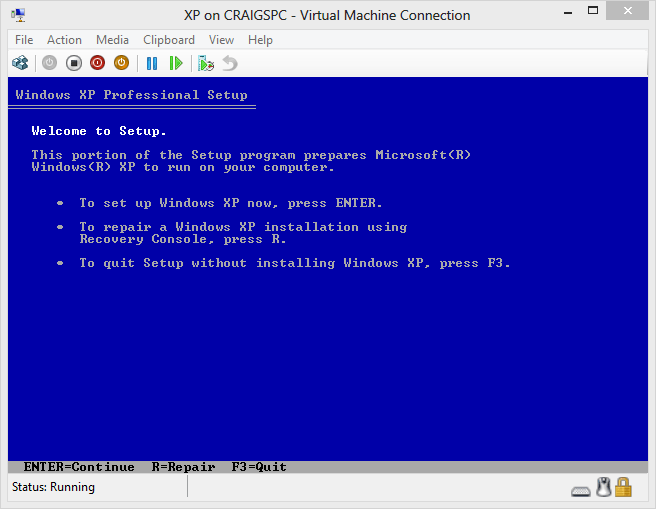
Task: Click 'ENTER=Continue' in the setup footer
Action: [79, 467]
